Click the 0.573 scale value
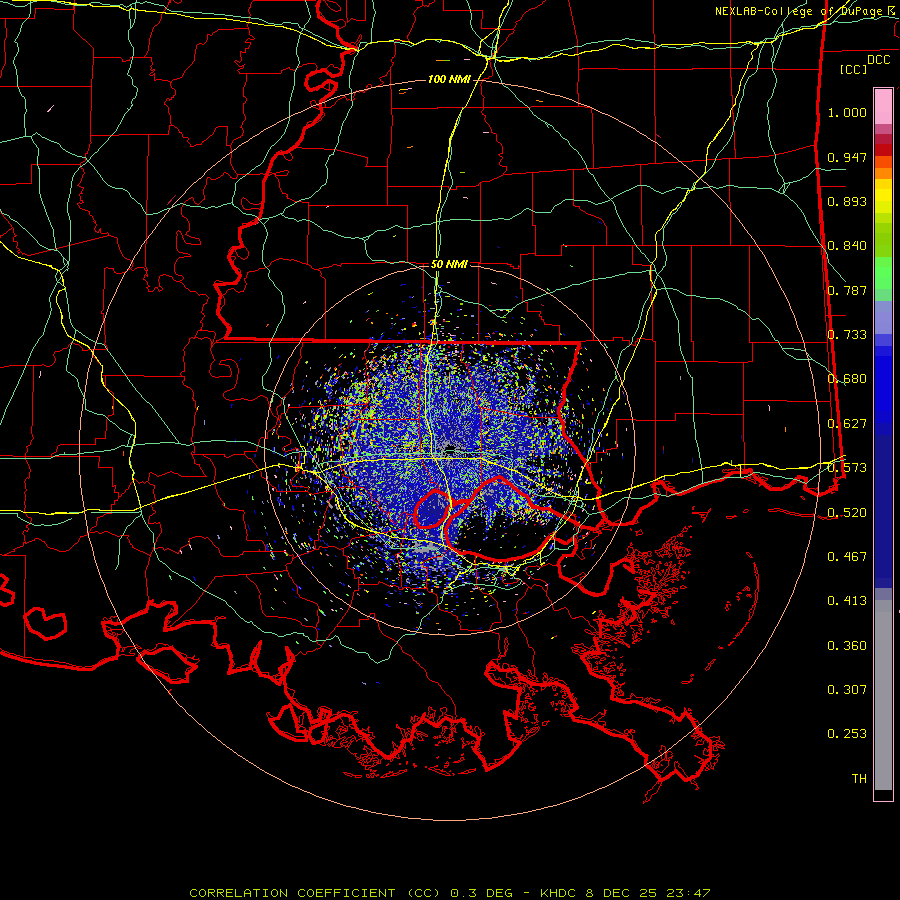Viewport: 900px width, 900px height. click(847, 468)
